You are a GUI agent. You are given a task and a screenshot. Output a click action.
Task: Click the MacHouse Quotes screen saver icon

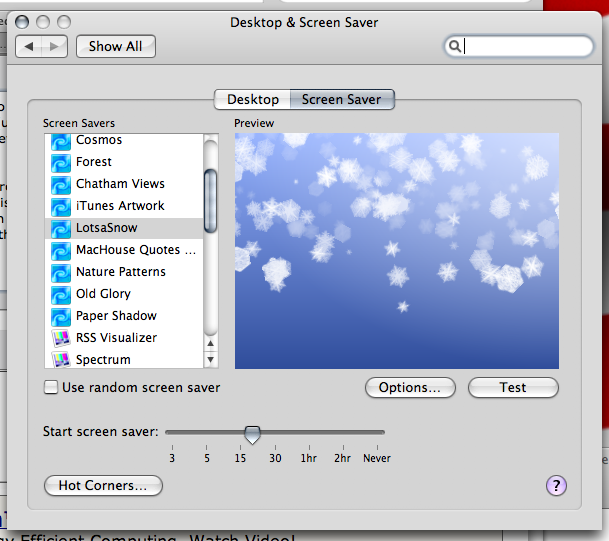pyautogui.click(x=61, y=251)
